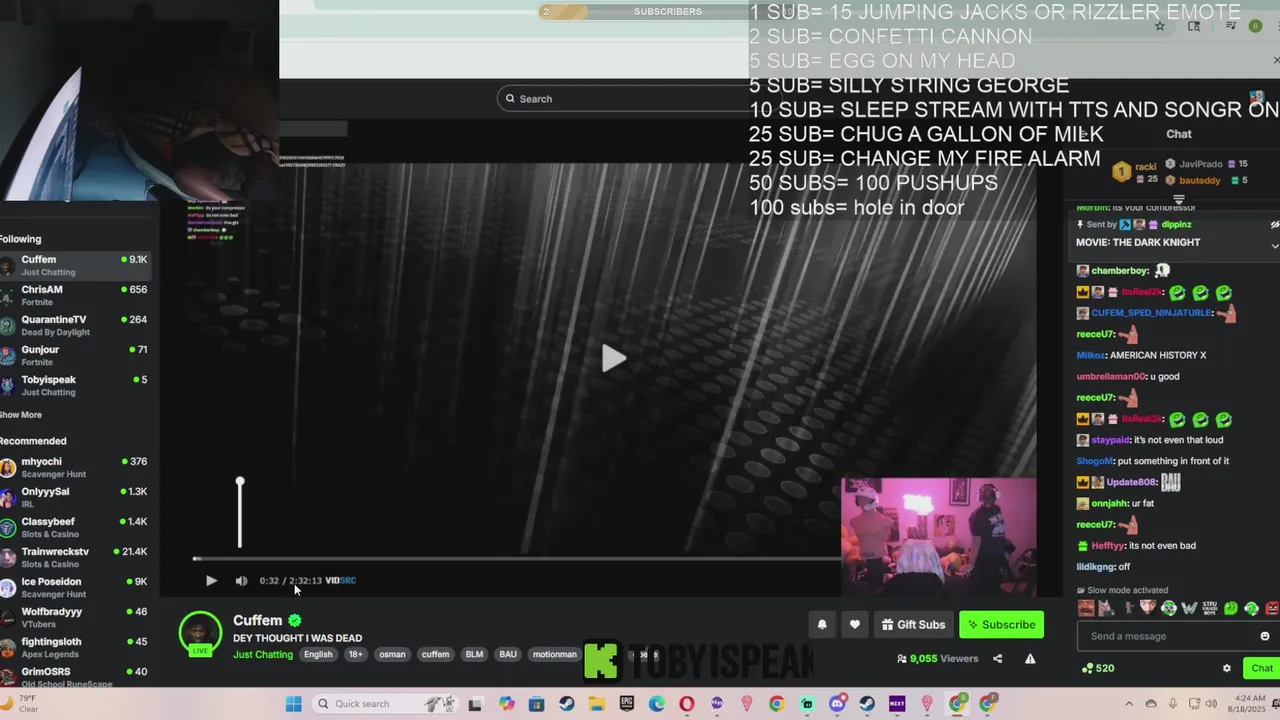Open Gunjour channel in sidebar
Screen dimensions: 1280x720
coord(76,355)
